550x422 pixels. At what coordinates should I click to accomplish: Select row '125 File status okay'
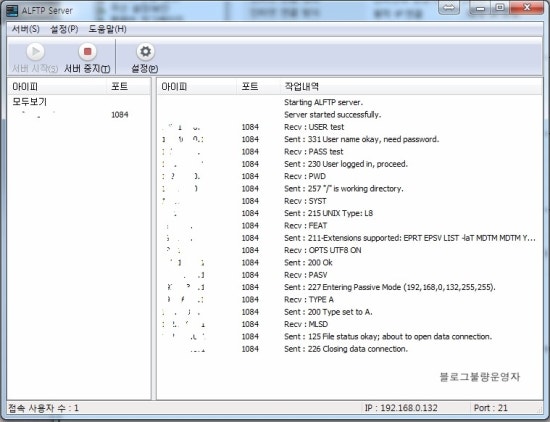(349, 336)
